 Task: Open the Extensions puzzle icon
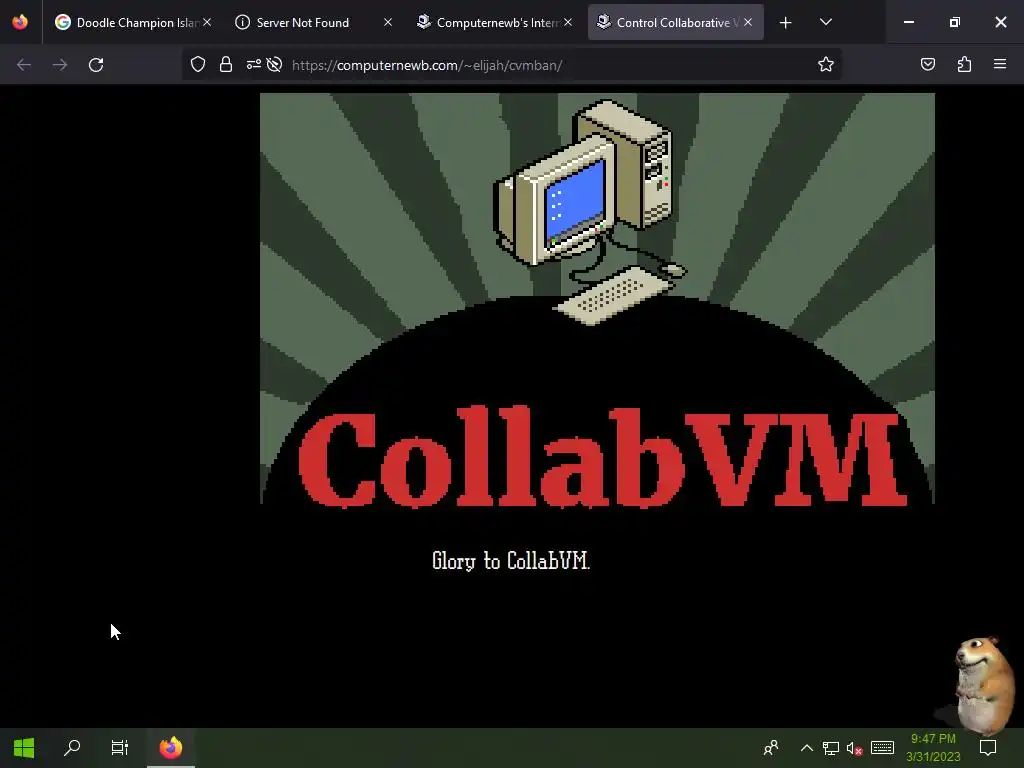[x=964, y=64]
